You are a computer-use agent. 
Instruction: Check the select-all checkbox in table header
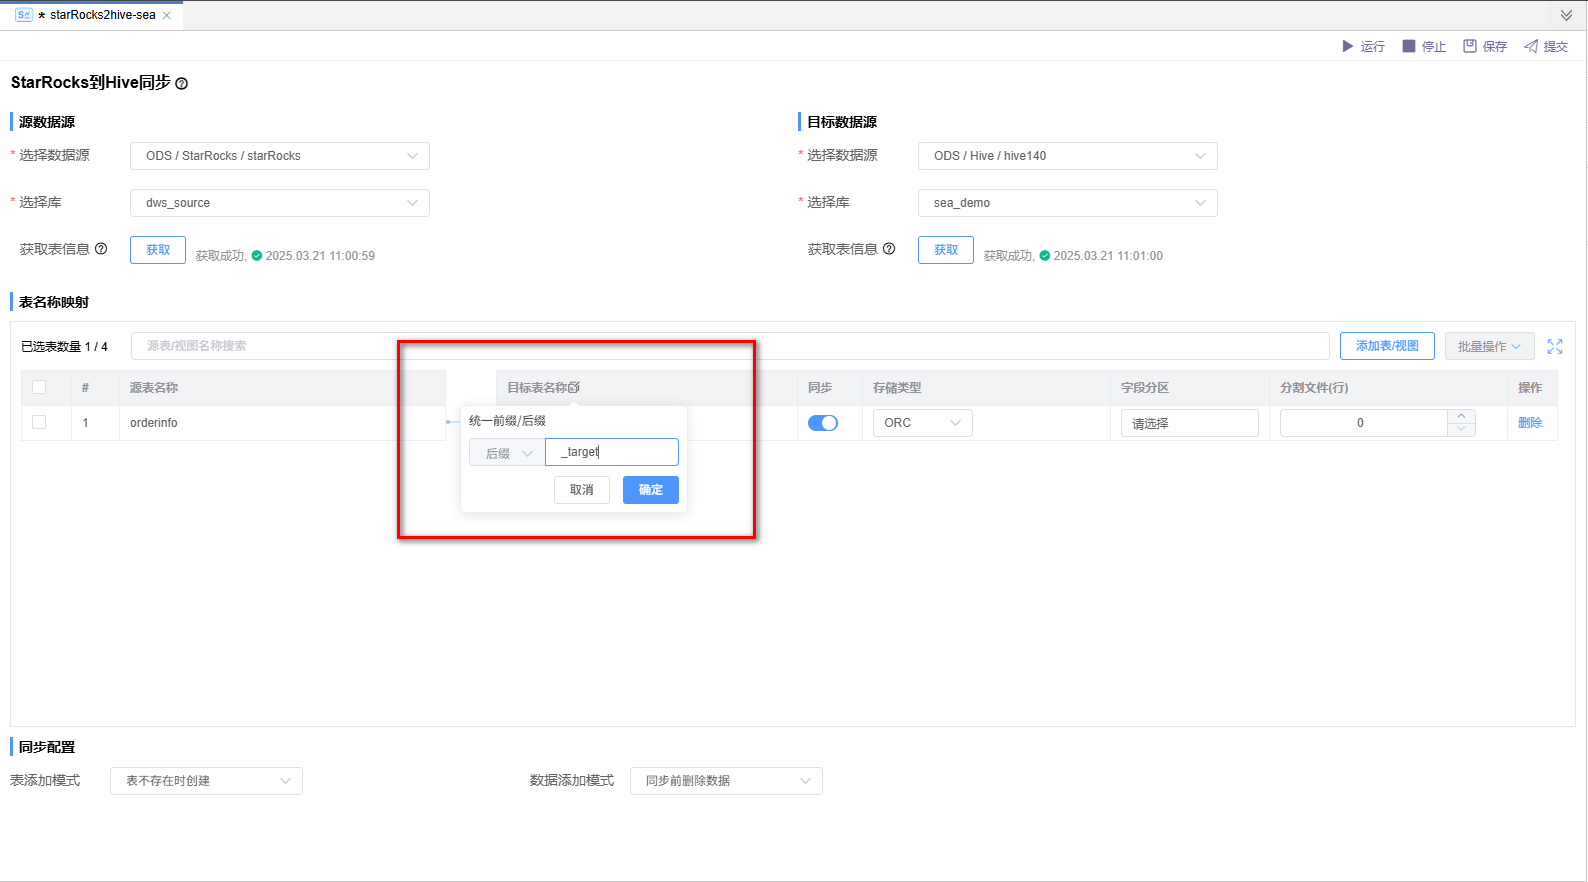(x=39, y=387)
